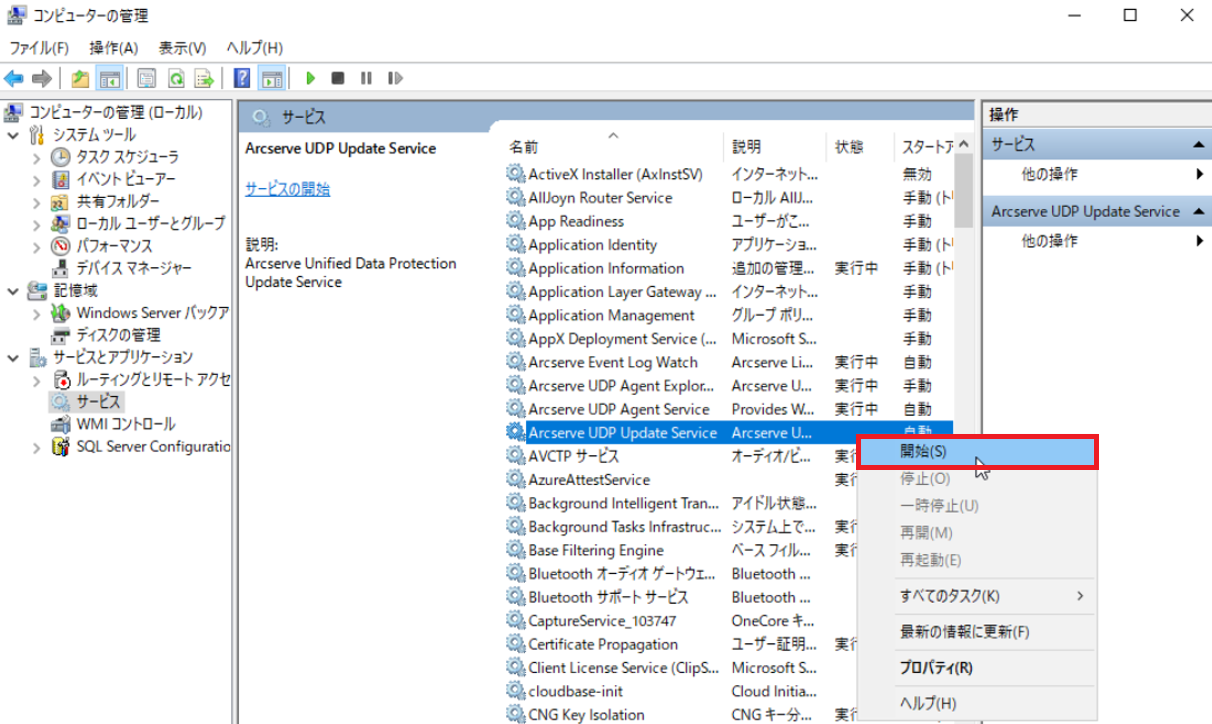The width and height of the screenshot is (1212, 724).
Task: Expand ルーティングとリモート アクセス chevron
Action: (x=37, y=379)
